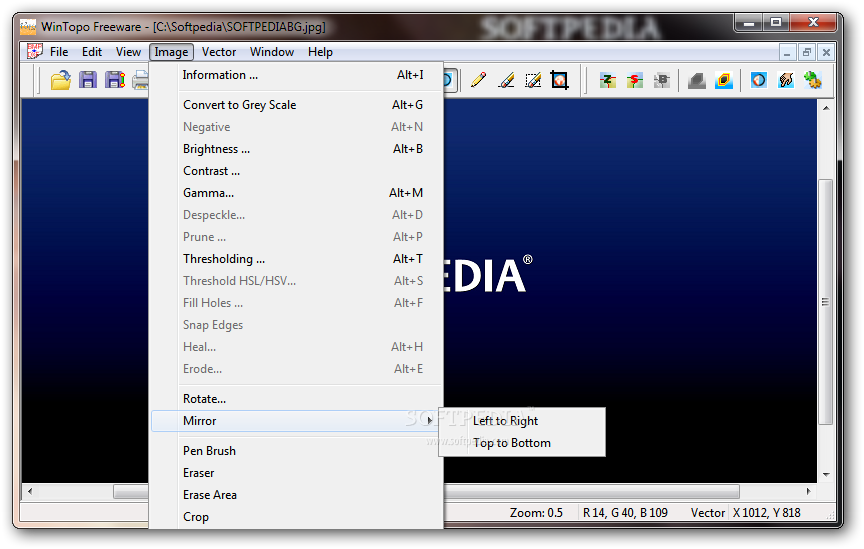Close the inner document window

pos(826,52)
